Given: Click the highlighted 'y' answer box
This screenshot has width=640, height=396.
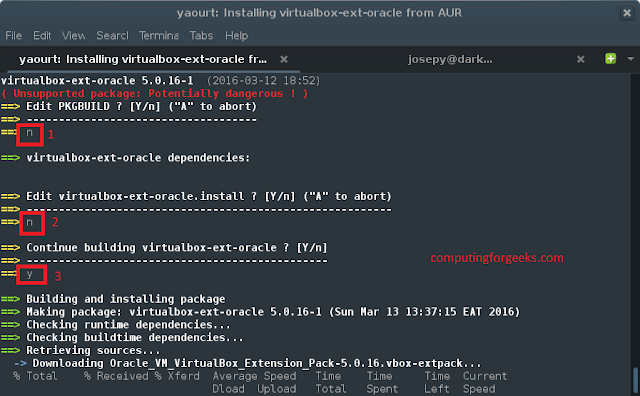Looking at the screenshot, I should click(x=32, y=275).
